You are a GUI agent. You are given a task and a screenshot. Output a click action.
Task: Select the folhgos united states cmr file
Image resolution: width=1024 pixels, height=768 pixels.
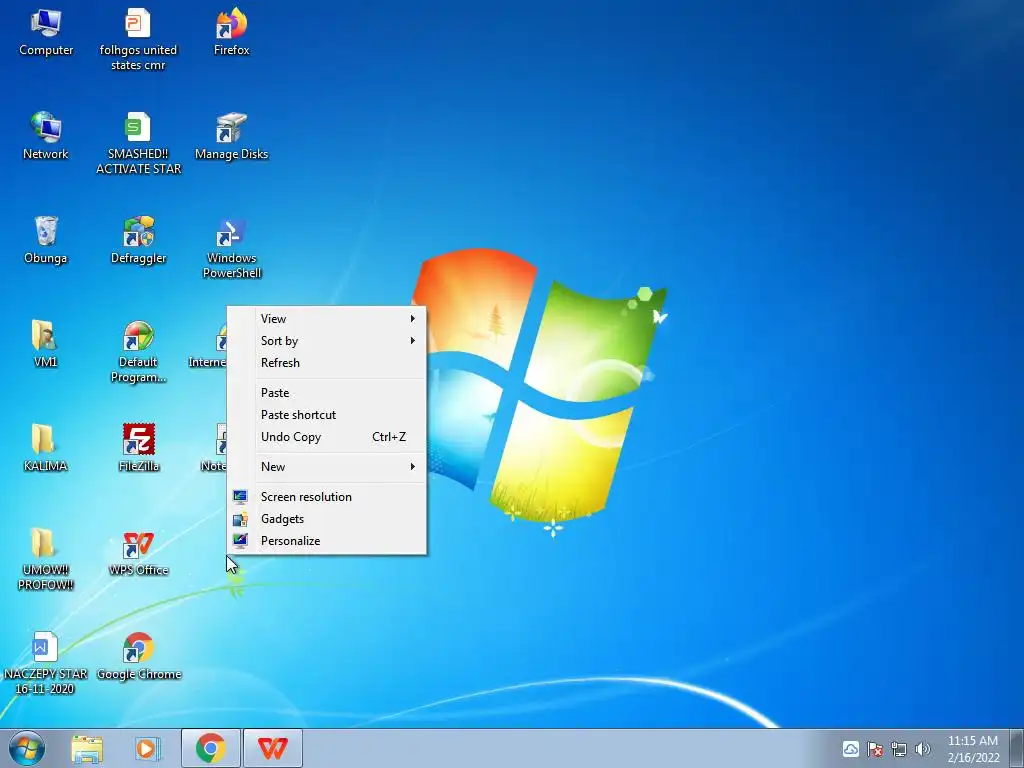point(138,39)
